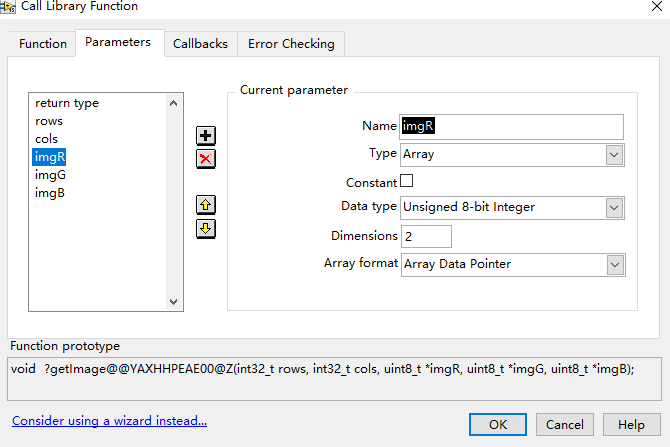Viewport: 670px width, 447px height.
Task: Add a new parameter with the plus icon
Action: (x=206, y=136)
